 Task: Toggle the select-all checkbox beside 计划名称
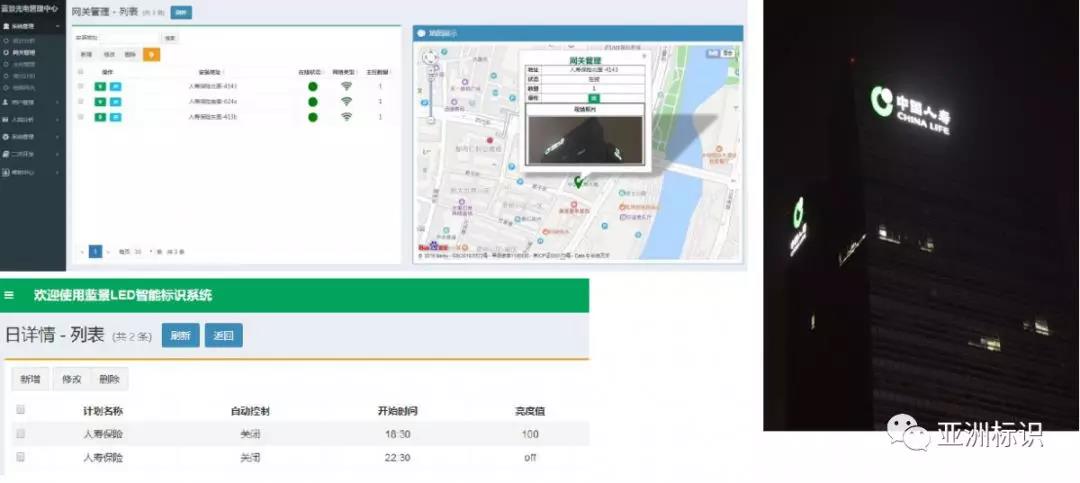20,410
